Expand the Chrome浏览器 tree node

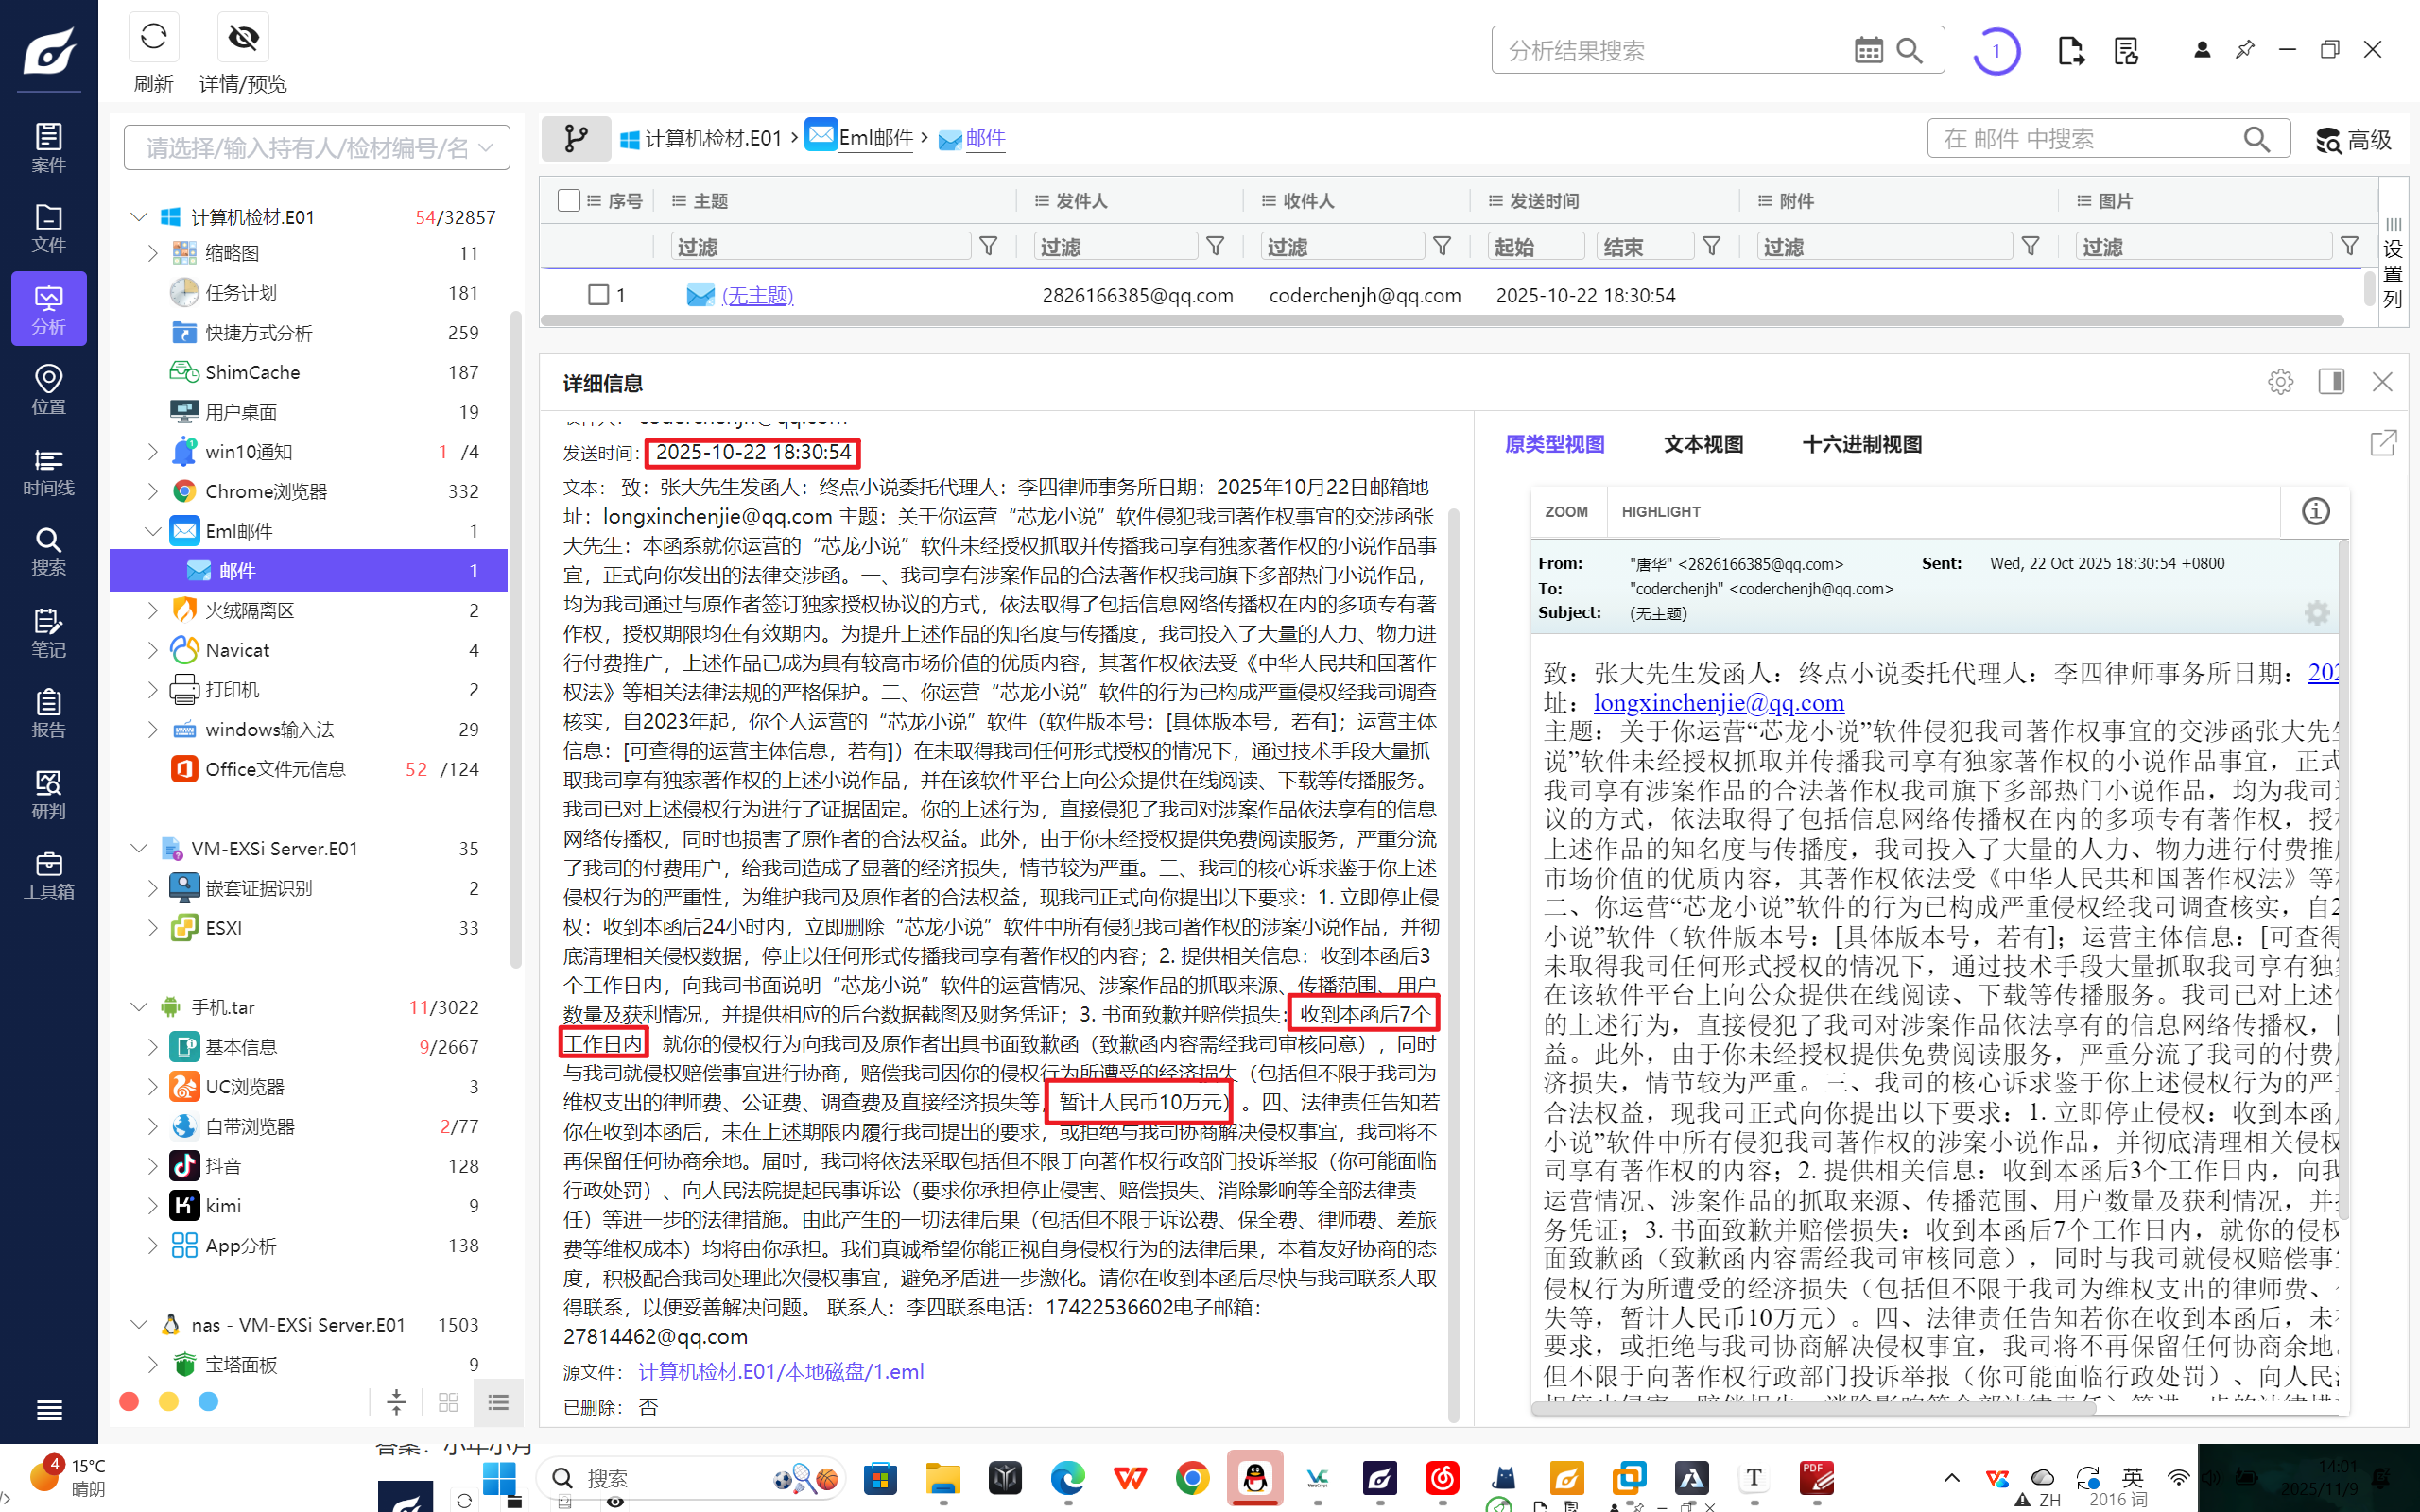[152, 491]
